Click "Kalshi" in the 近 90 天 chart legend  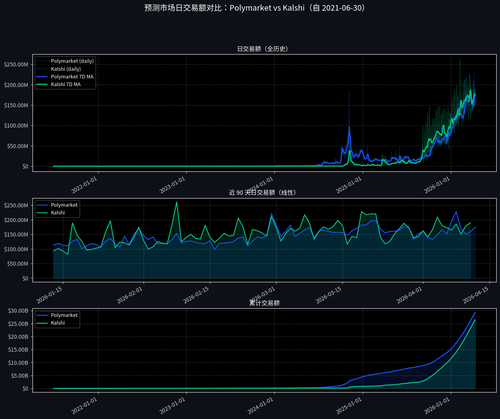pos(58,213)
